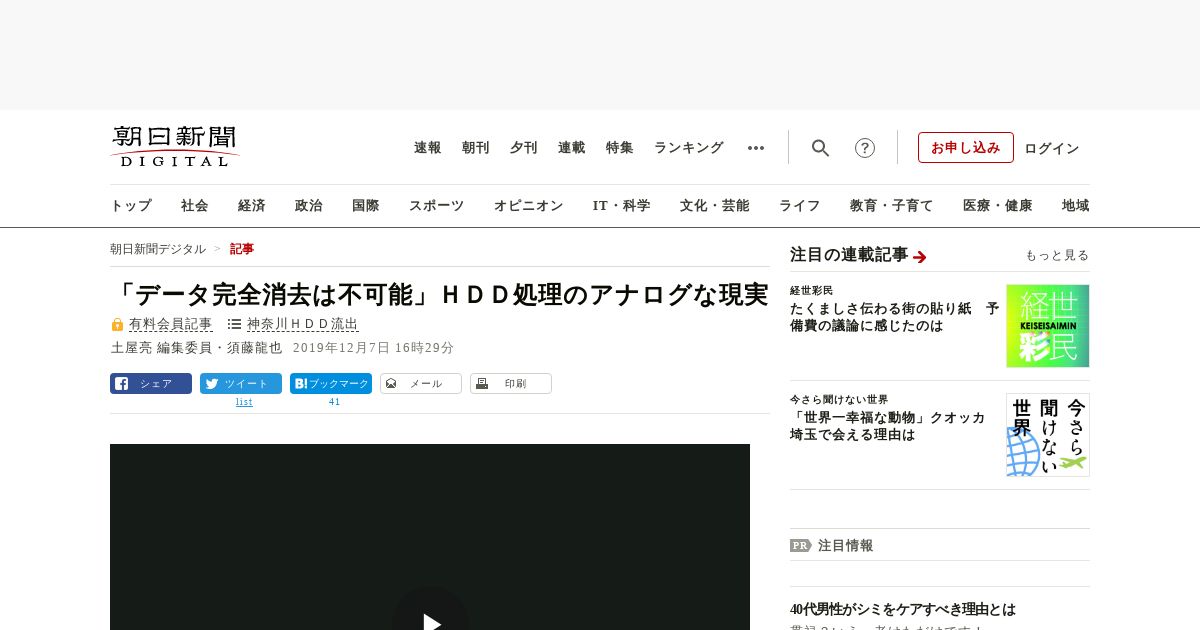Click the 経世彩民 series label

(x=811, y=290)
